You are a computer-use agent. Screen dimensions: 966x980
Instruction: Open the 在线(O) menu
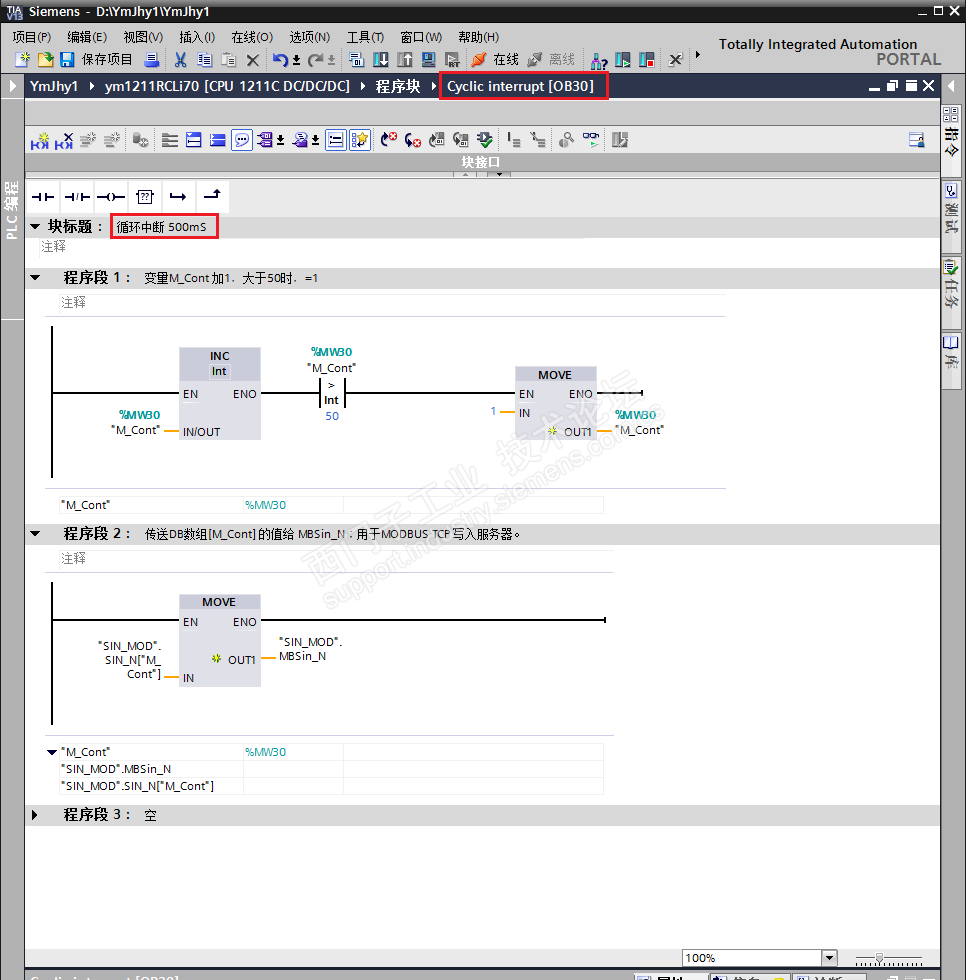tap(252, 37)
